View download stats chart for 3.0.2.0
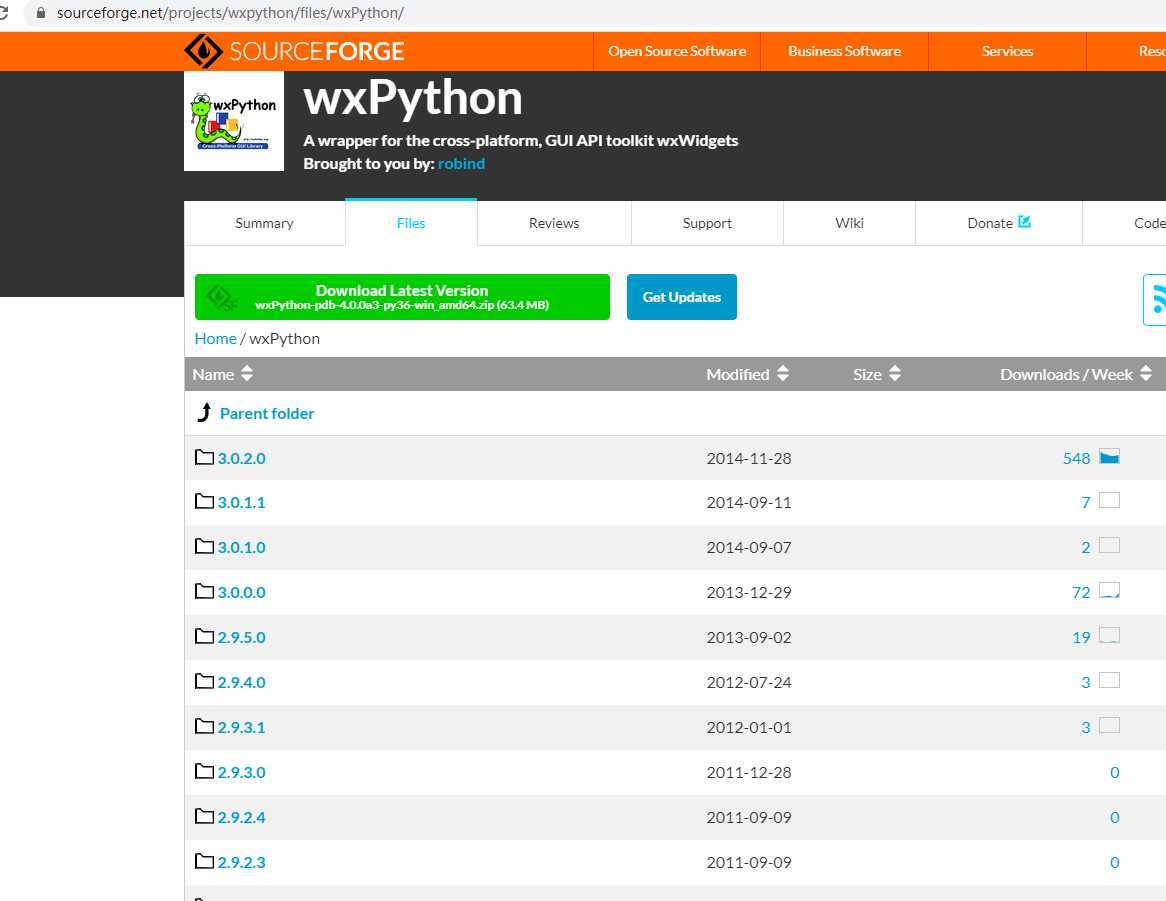 (x=1109, y=456)
